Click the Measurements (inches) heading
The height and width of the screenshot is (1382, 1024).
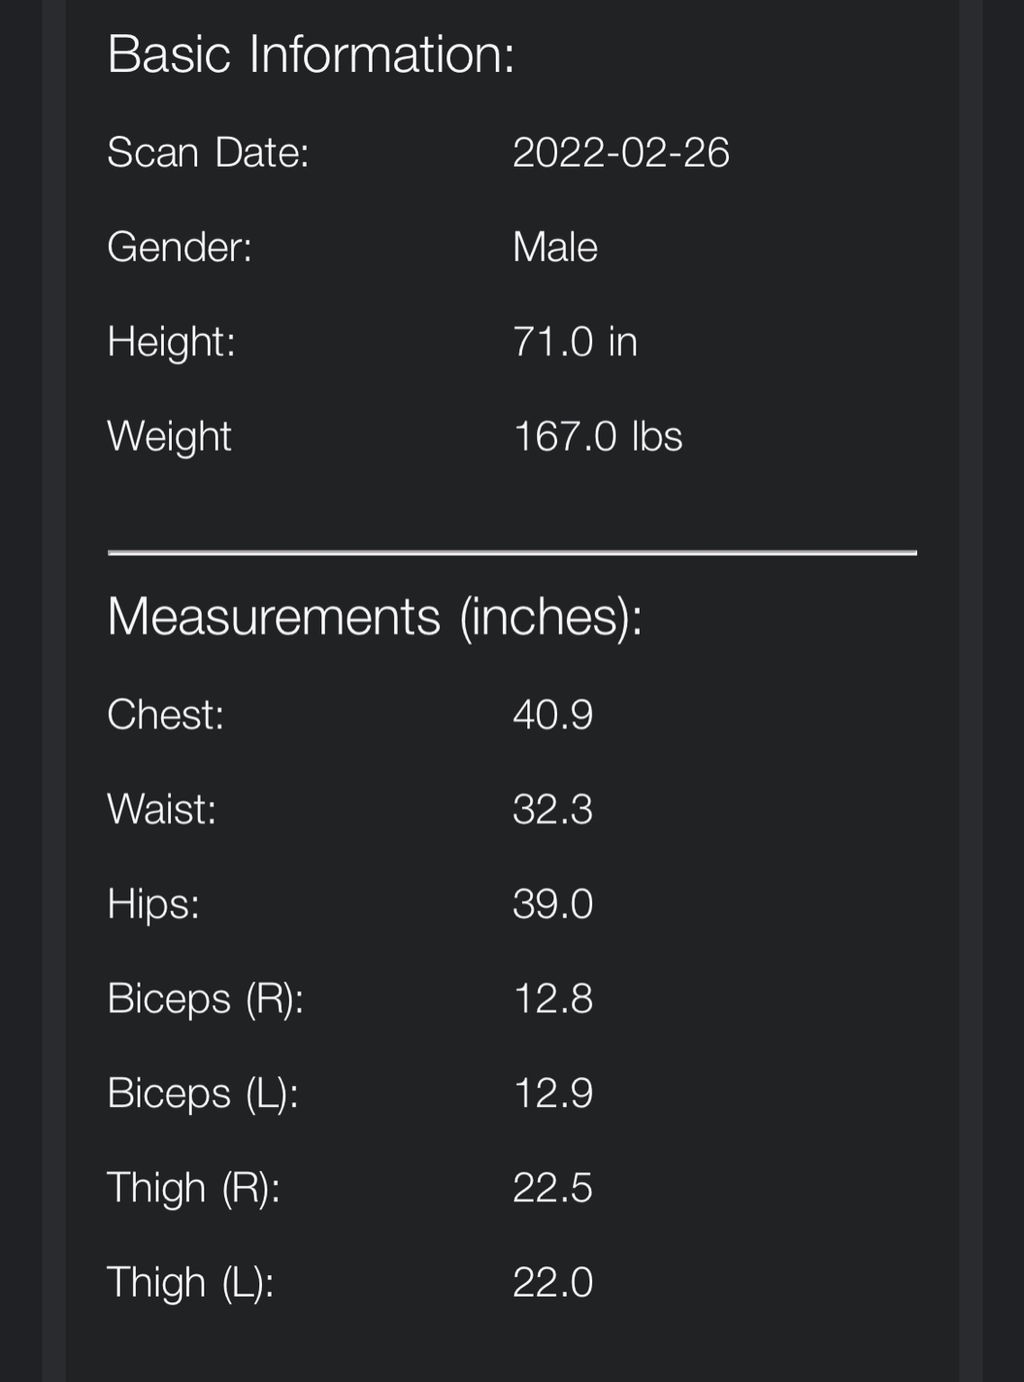(375, 616)
